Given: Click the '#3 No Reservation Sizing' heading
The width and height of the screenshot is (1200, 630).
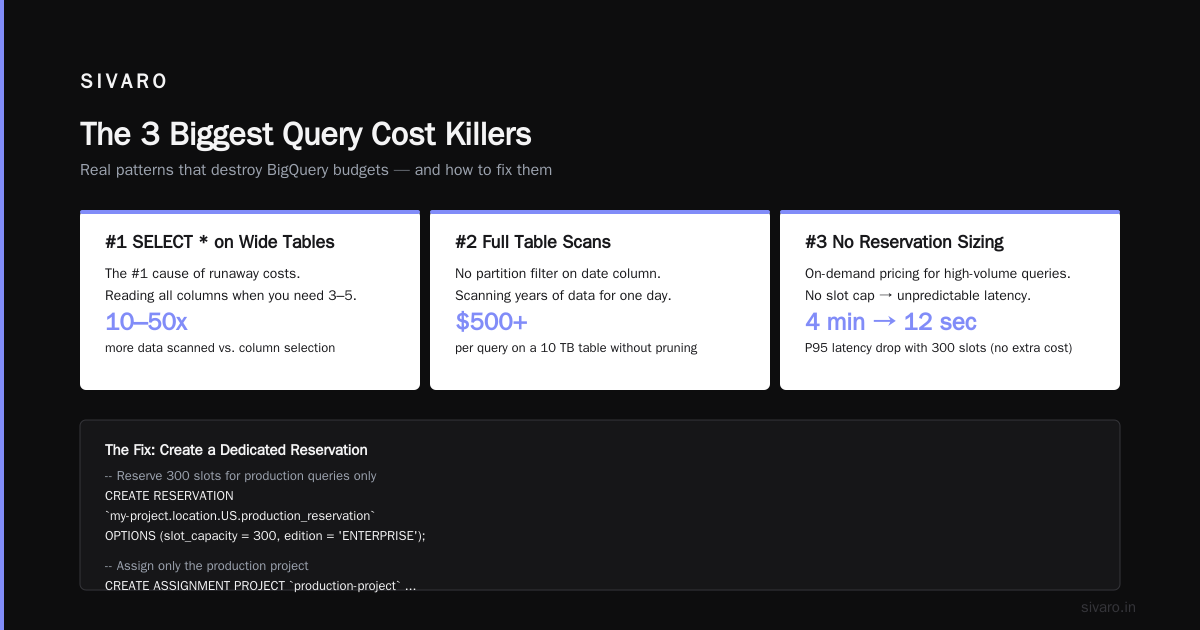Looking at the screenshot, I should (x=904, y=242).
